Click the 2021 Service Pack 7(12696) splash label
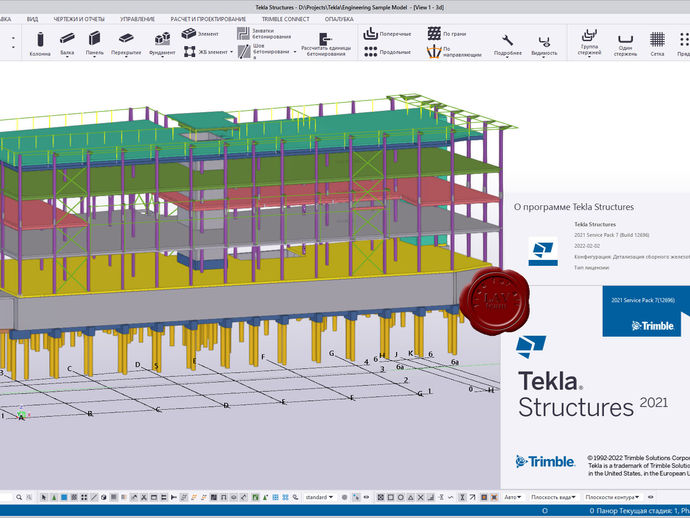This screenshot has width=690, height=518. (x=642, y=300)
